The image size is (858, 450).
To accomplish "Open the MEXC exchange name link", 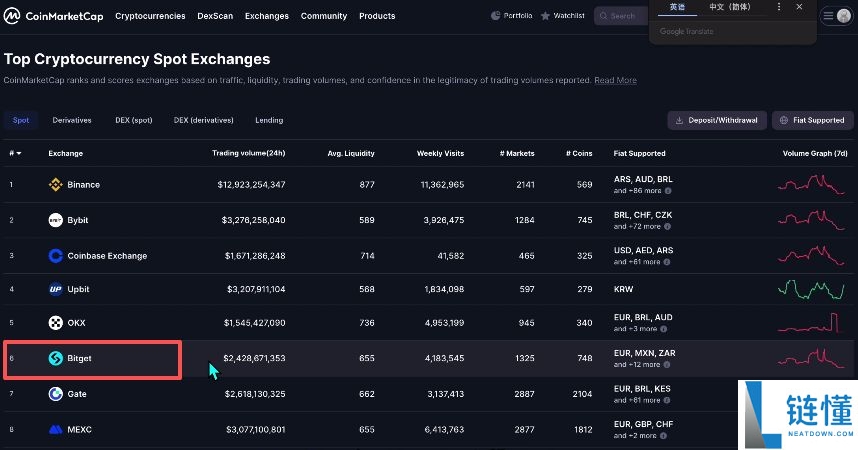I will coord(79,430).
